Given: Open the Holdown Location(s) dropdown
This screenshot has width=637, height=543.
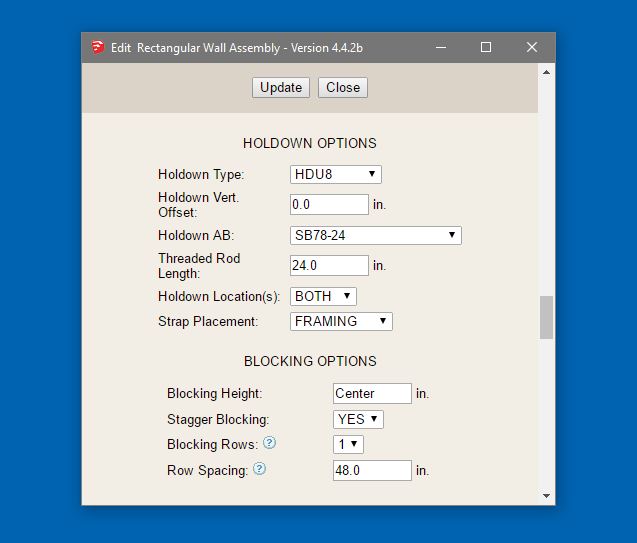Looking at the screenshot, I should click(323, 296).
